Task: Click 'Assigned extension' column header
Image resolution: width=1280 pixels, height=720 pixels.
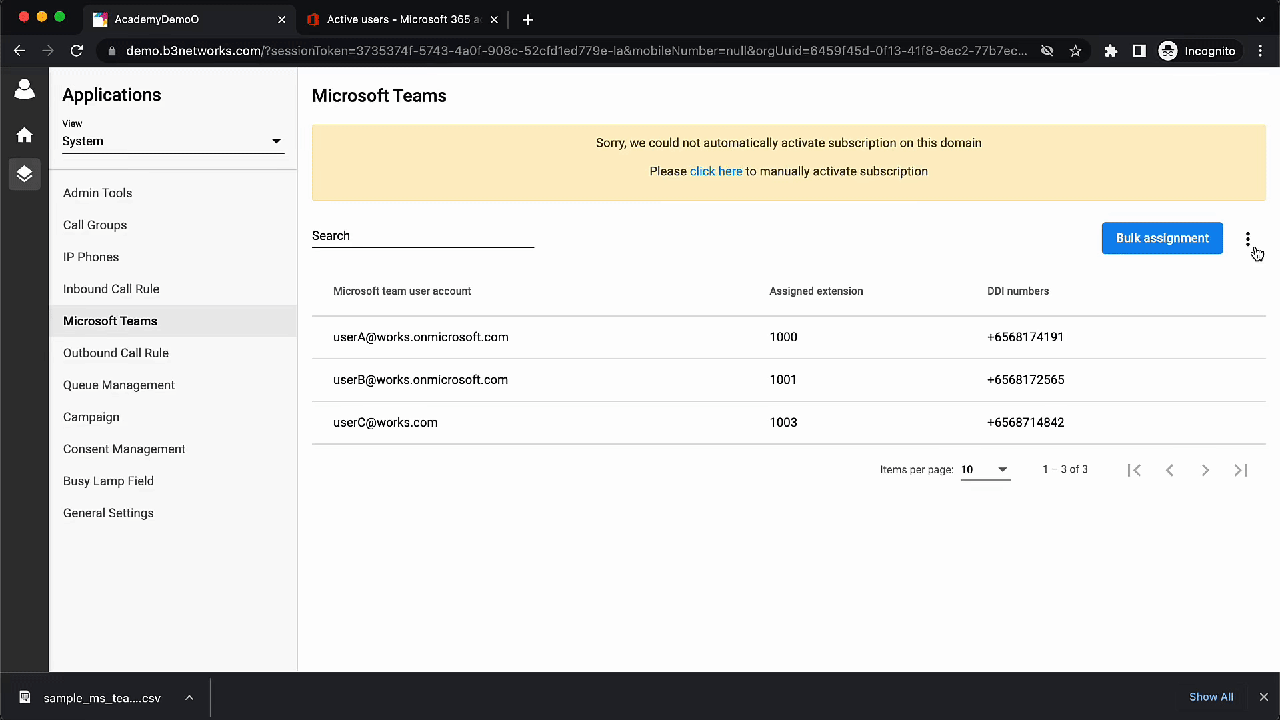Action: (x=816, y=291)
